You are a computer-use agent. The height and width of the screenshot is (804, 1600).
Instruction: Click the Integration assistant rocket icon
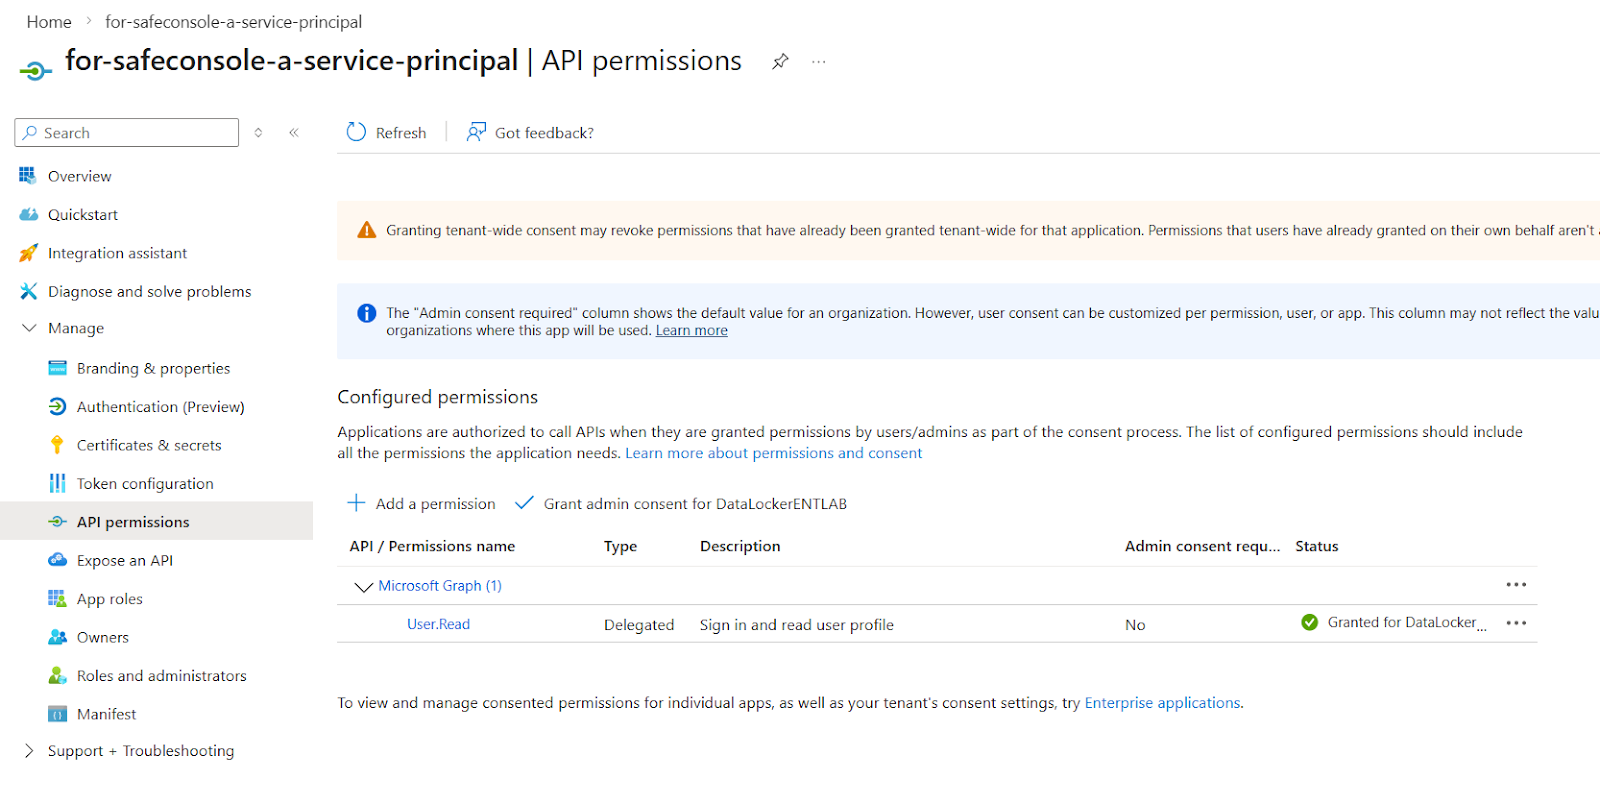click(28, 253)
